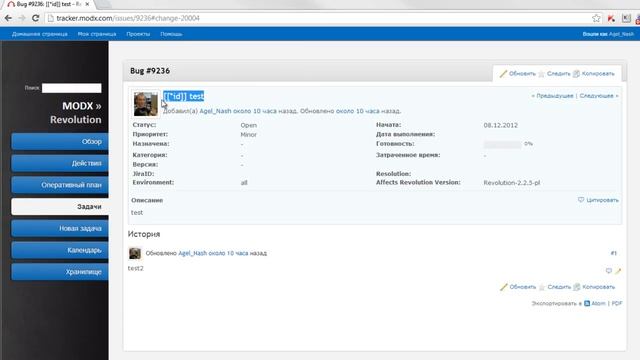Click bottom Обновить pencil icon
This screenshot has width=640, height=360.
click(504, 287)
